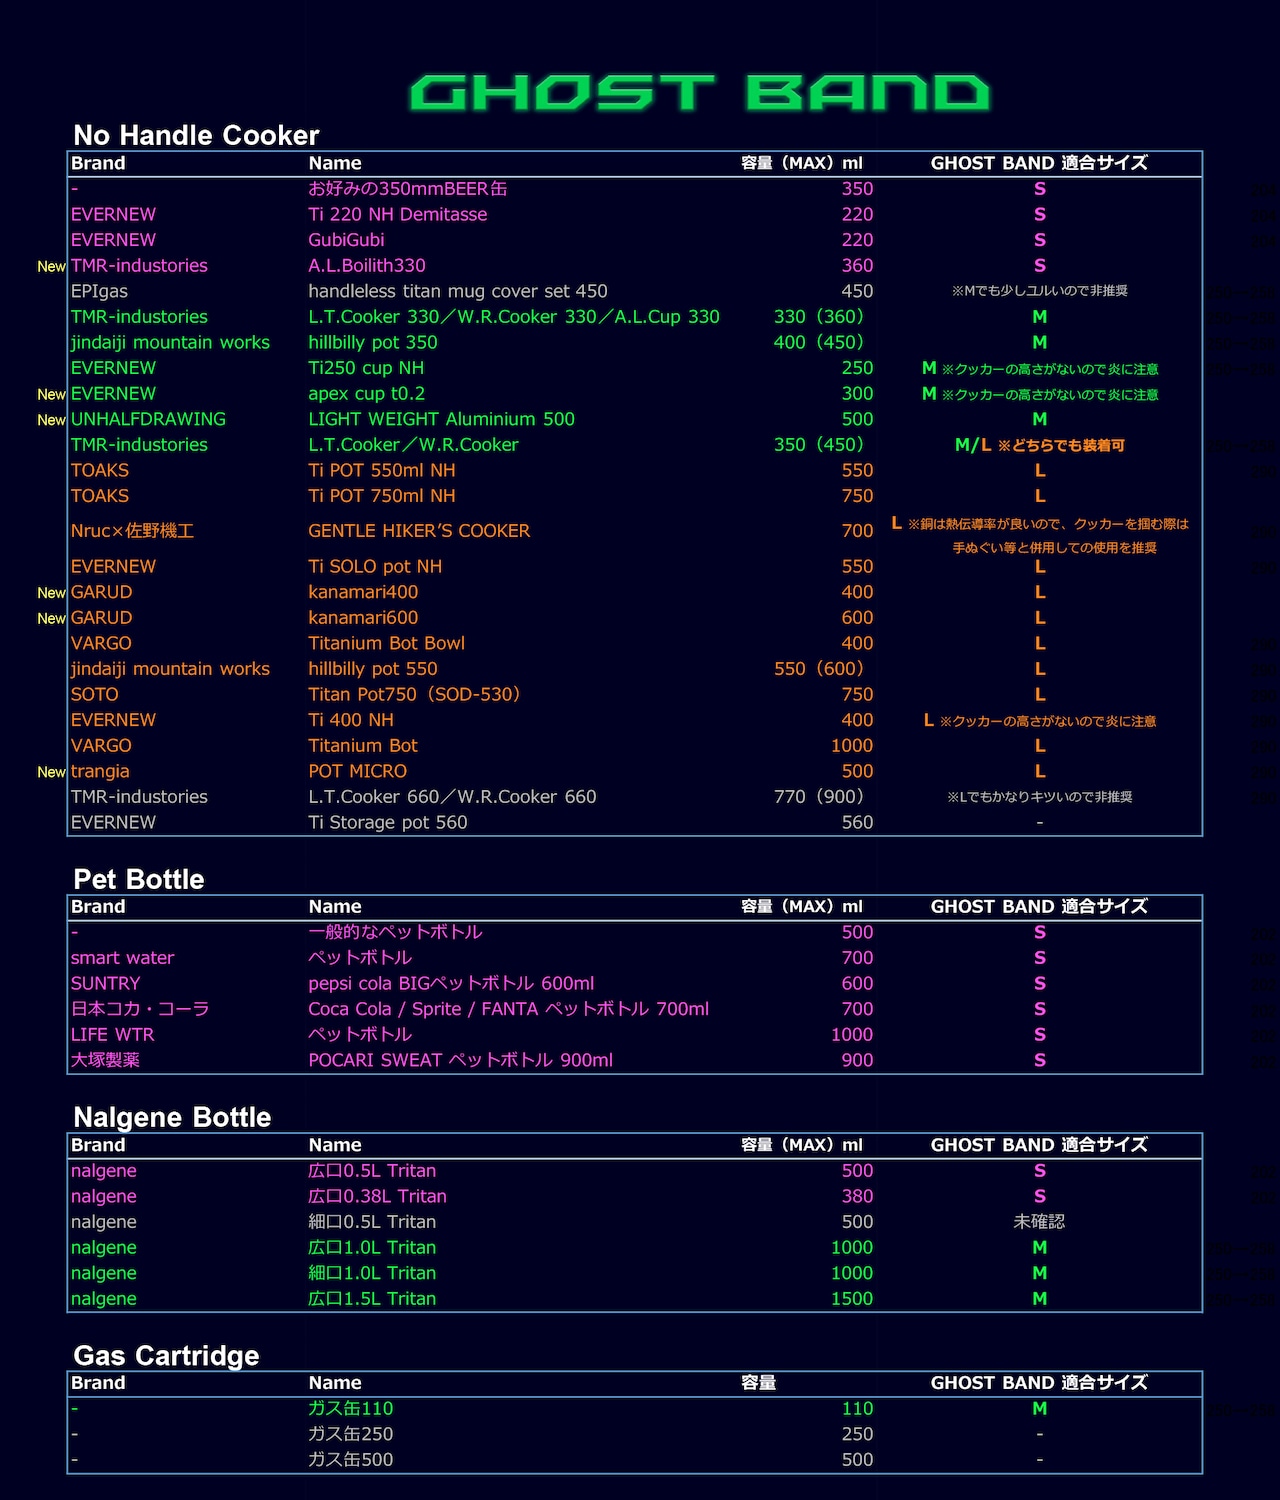Click 'M/L ※どちらでも装着可' size cell
This screenshot has width=1280, height=1500.
coord(1040,445)
